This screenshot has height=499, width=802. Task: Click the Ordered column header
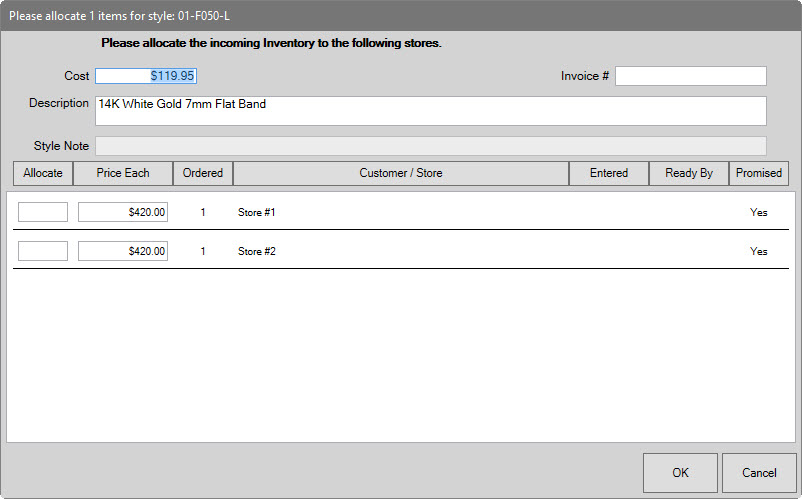click(x=203, y=173)
